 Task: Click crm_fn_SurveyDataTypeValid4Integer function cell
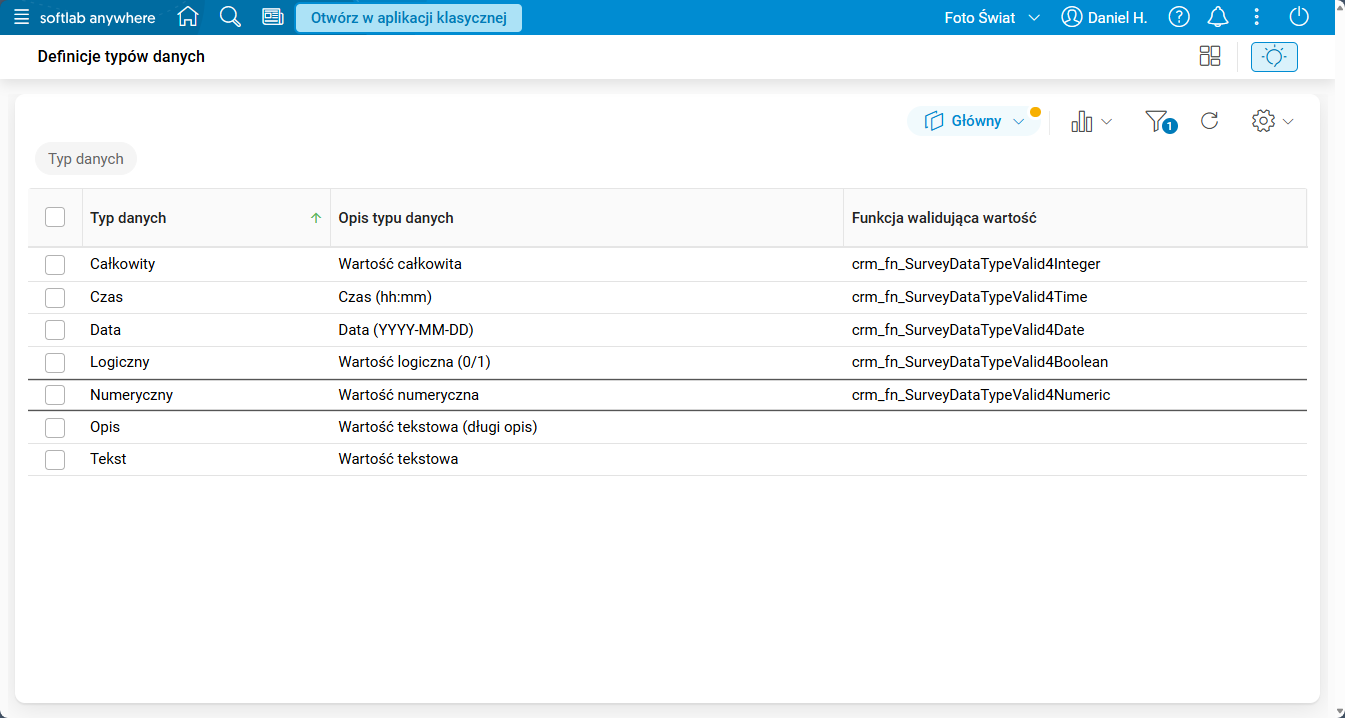pos(1075,264)
